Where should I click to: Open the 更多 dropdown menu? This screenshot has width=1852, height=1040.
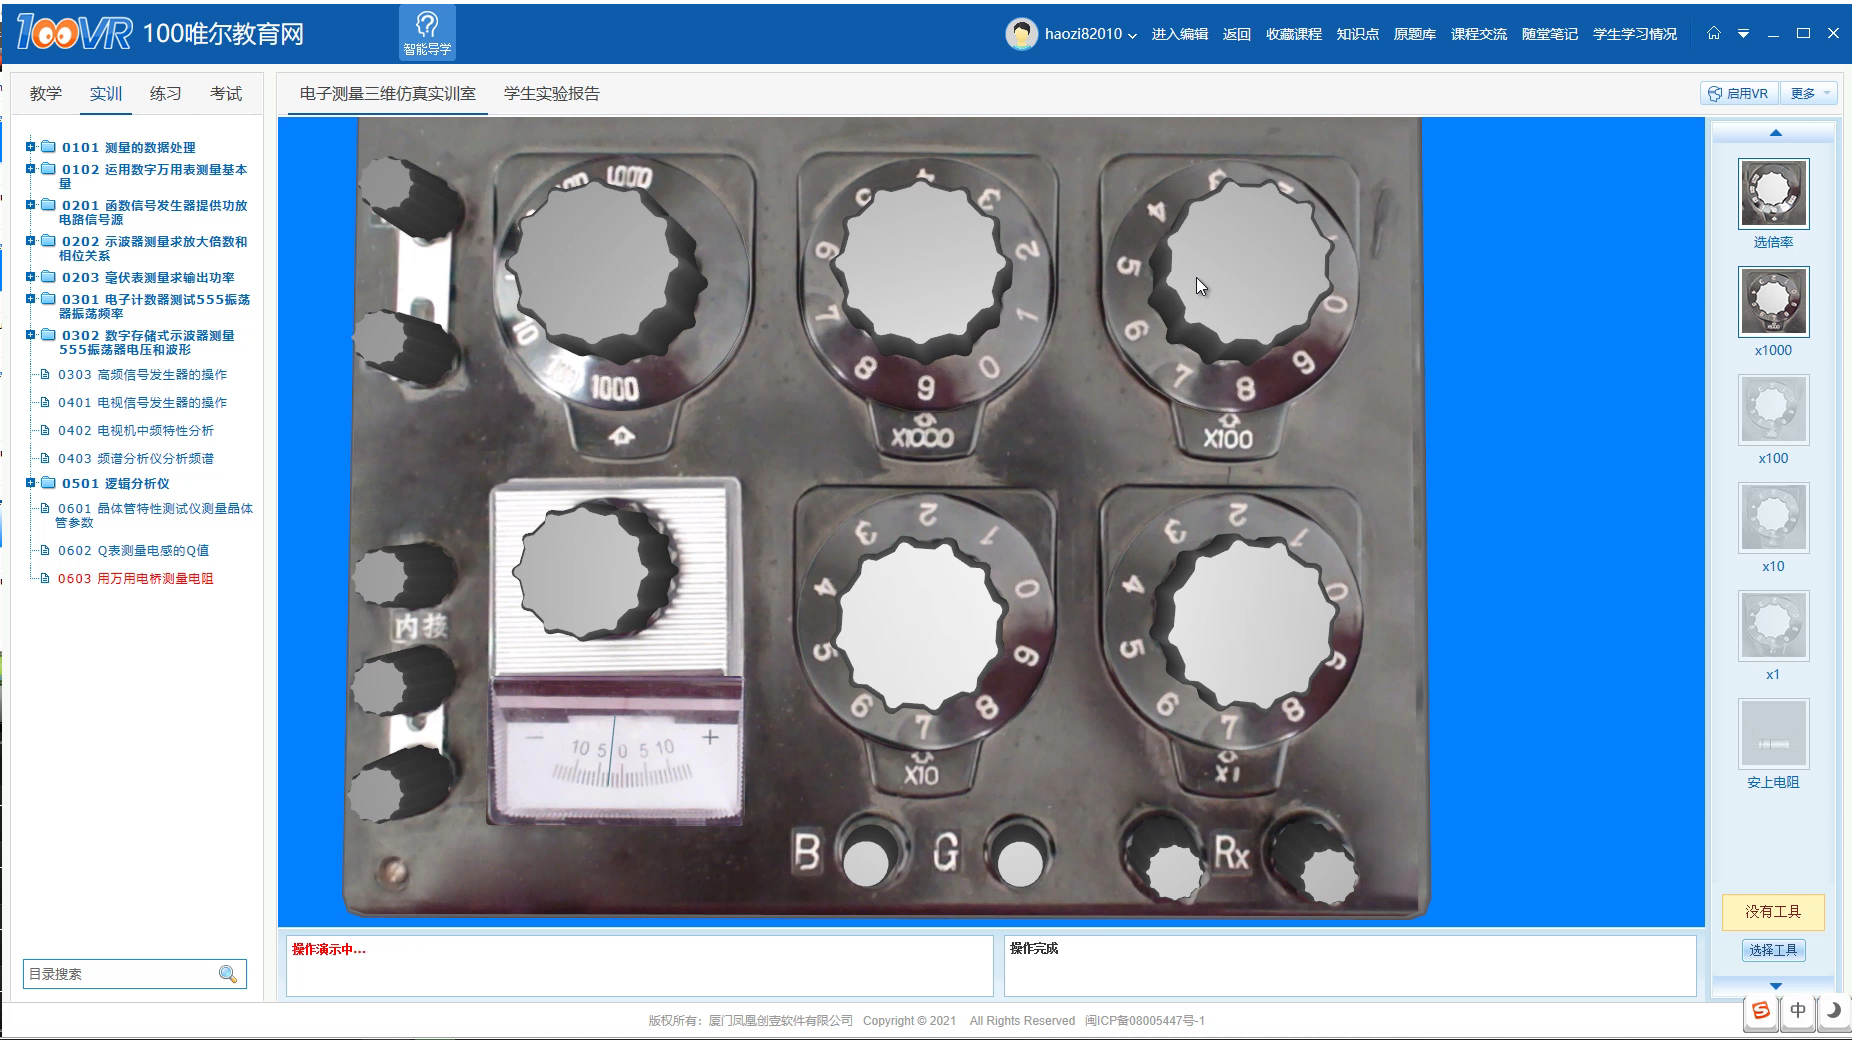[1811, 93]
